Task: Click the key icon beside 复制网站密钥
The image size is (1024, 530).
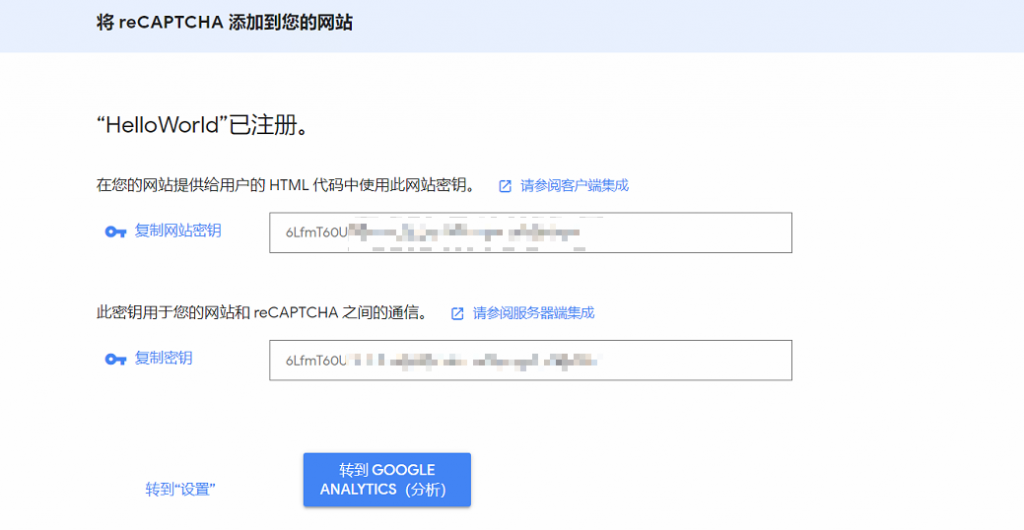Action: coord(115,232)
